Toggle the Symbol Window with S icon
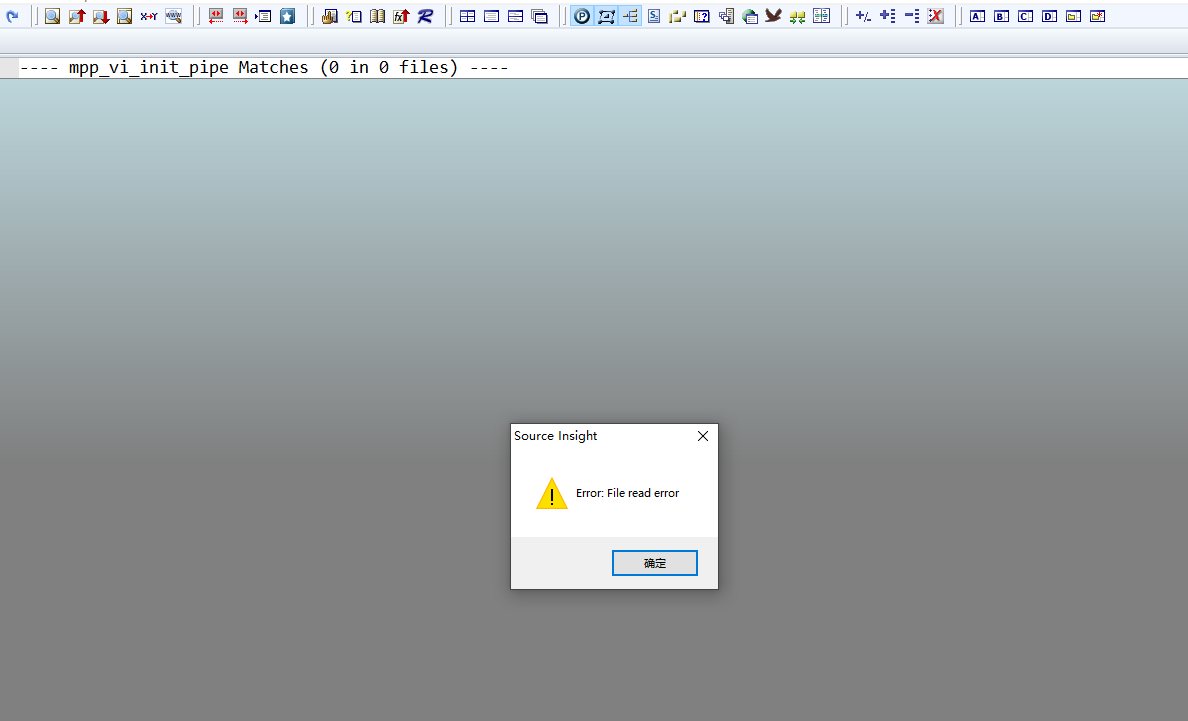This screenshot has height=721, width=1188. 653,16
